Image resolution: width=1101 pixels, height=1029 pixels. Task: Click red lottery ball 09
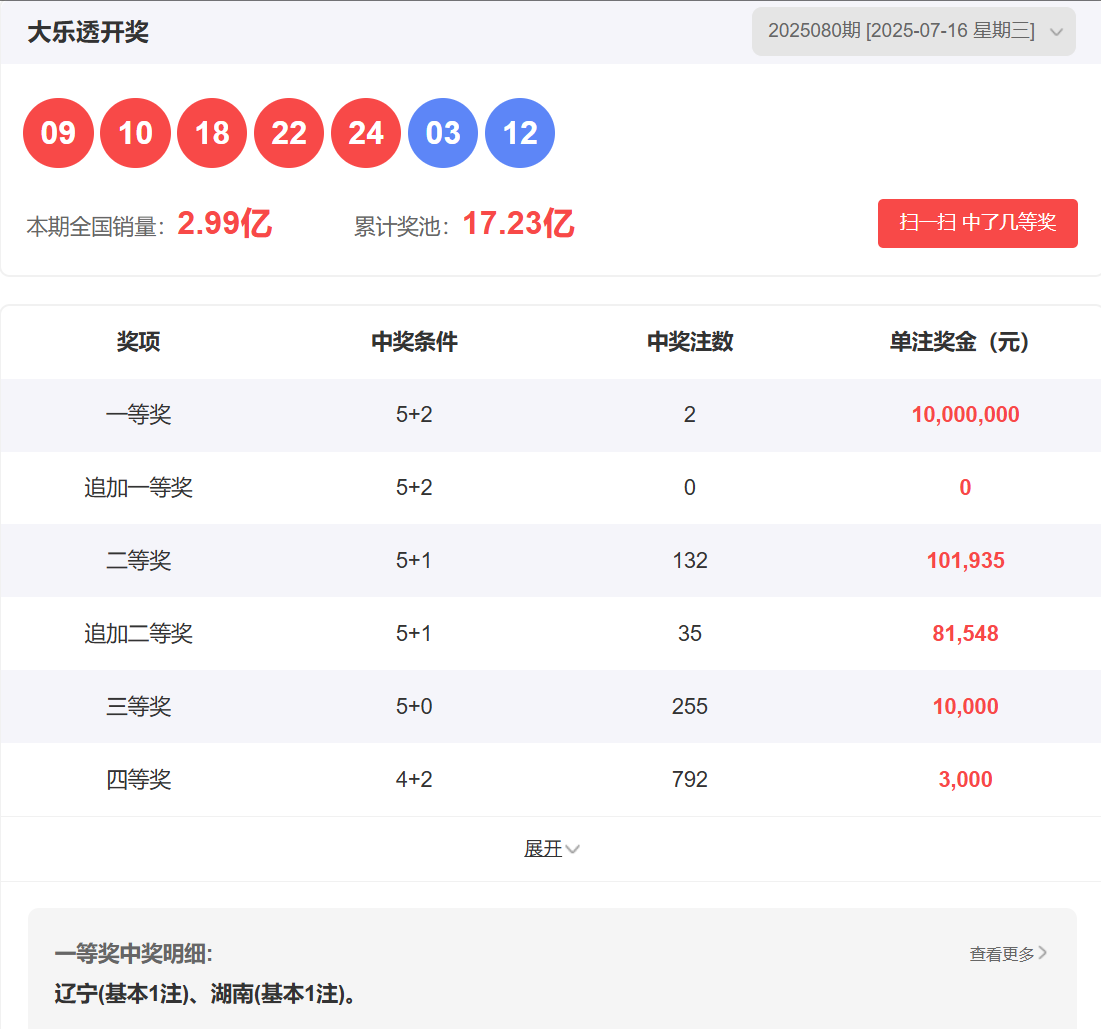coord(58,133)
